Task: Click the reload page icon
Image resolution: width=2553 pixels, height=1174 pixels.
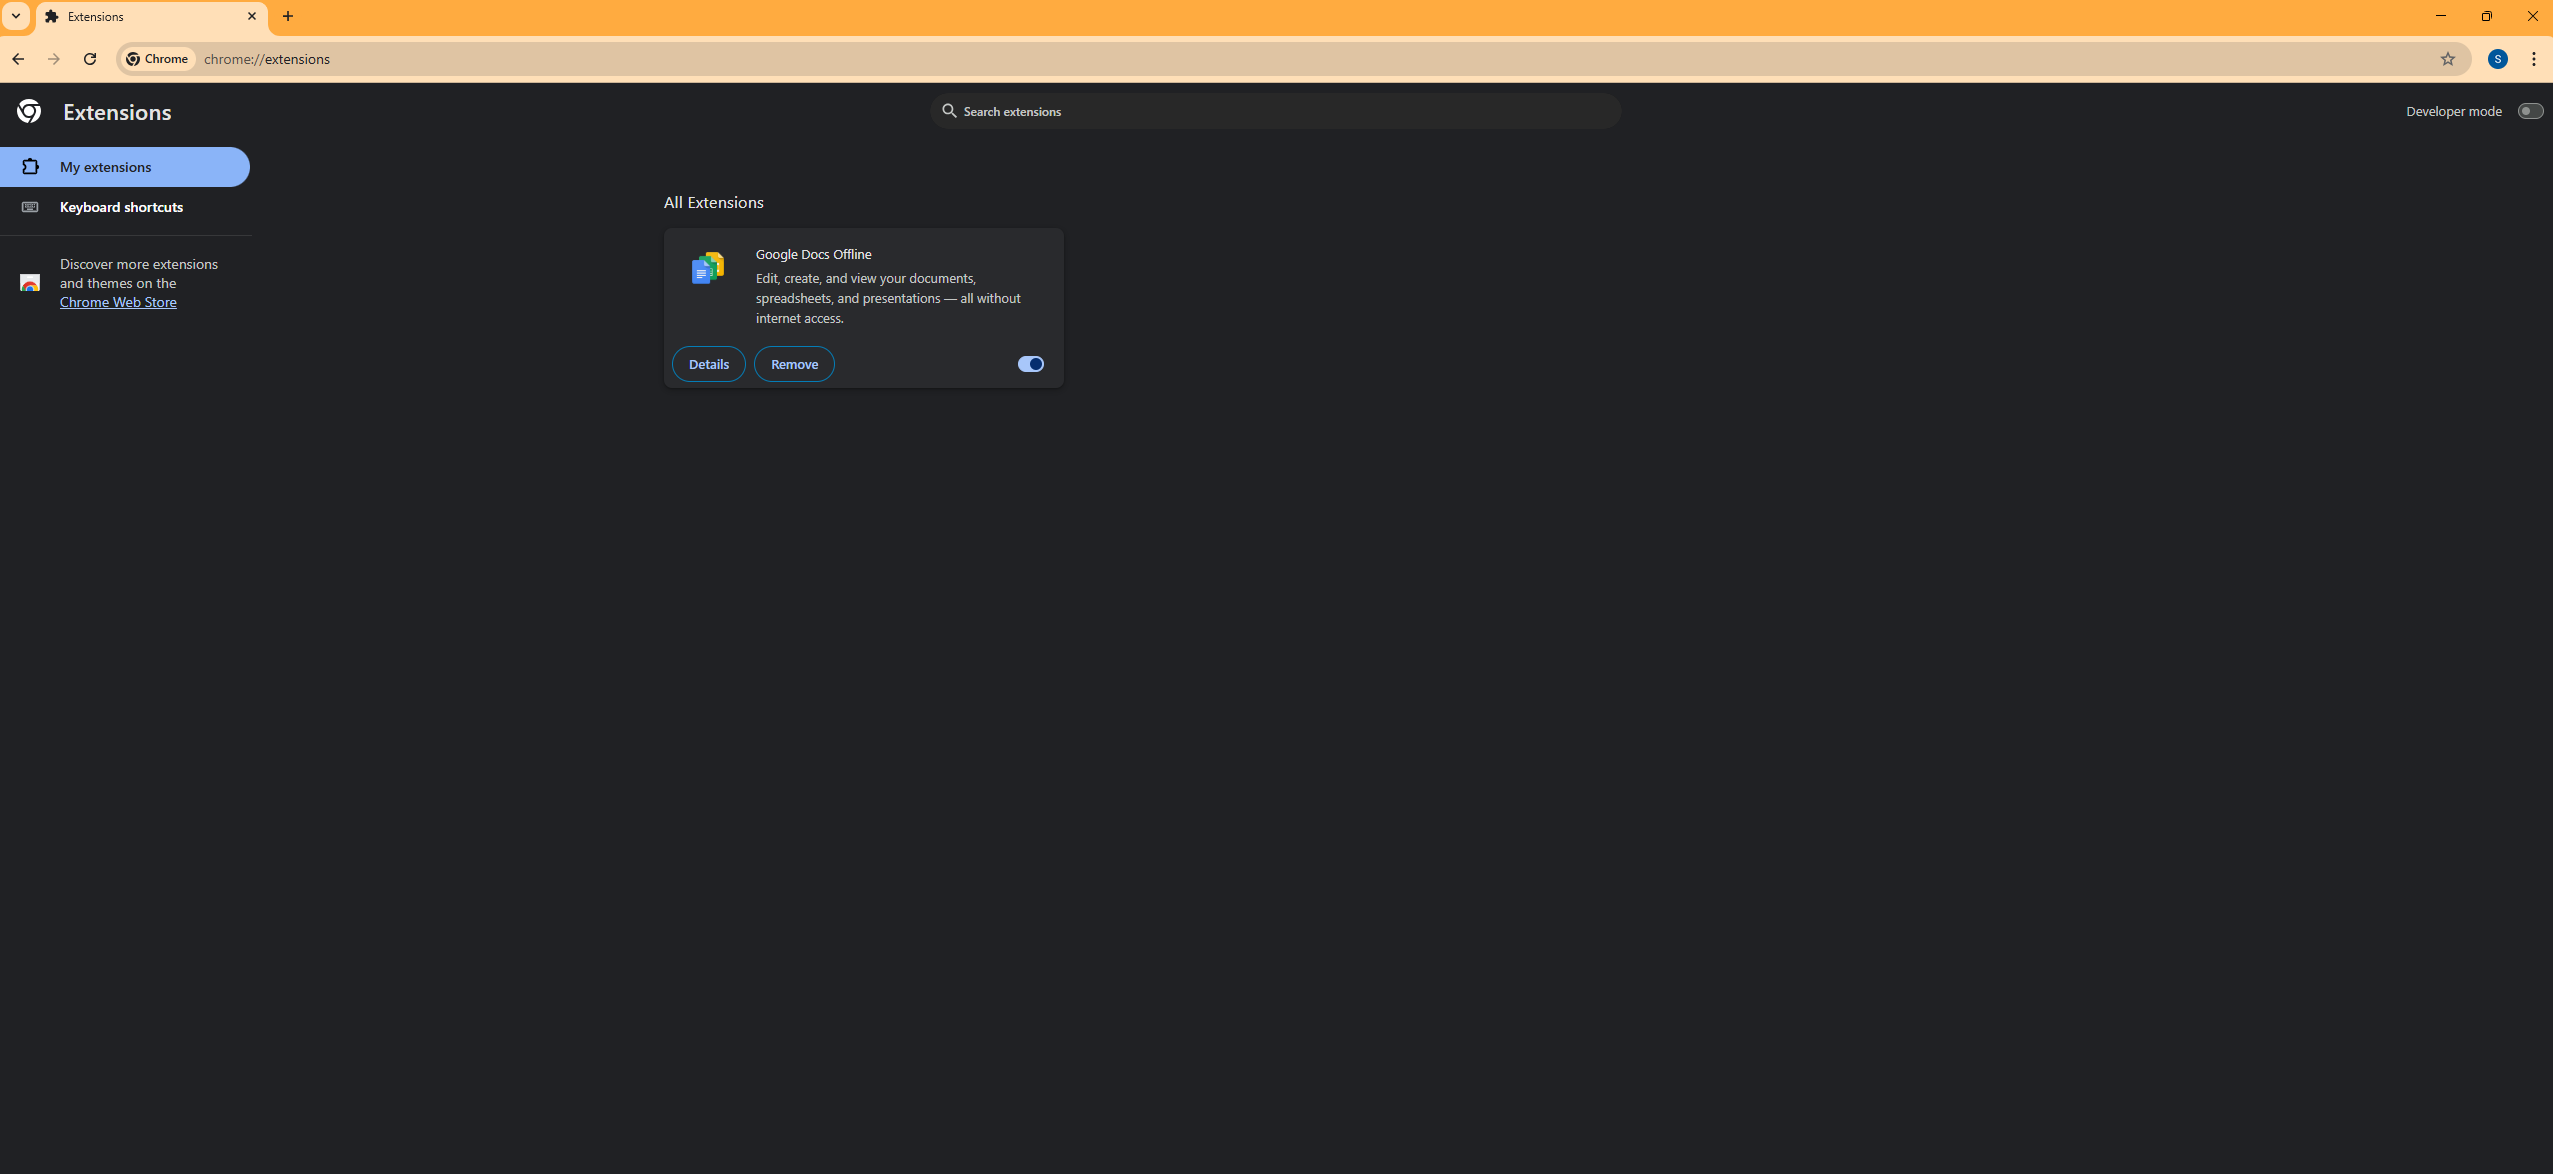Action: point(90,59)
